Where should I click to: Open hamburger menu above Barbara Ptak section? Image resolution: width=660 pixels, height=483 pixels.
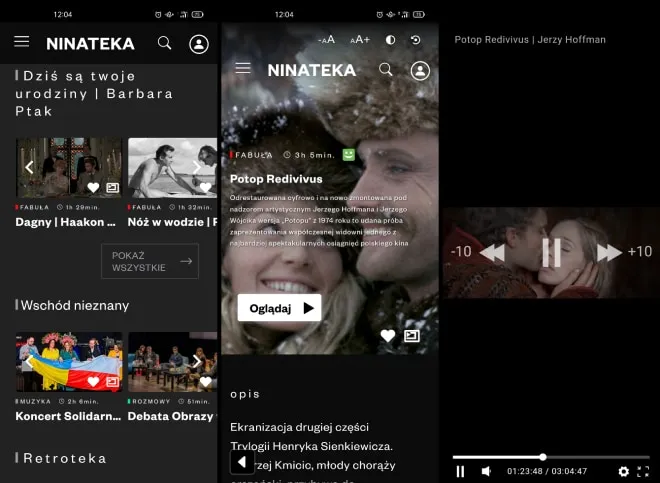click(x=22, y=42)
